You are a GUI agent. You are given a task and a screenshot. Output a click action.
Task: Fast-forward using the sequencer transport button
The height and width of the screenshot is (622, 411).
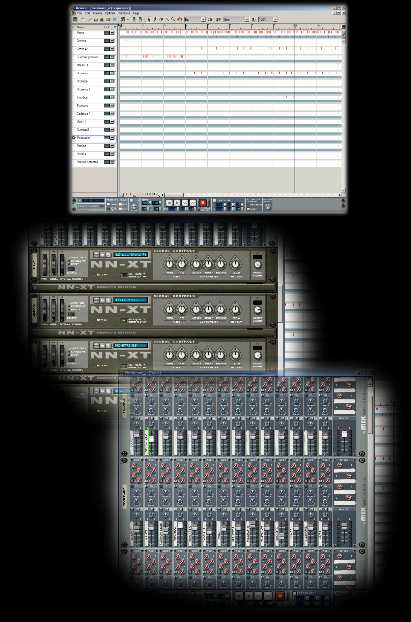pyautogui.click(x=192, y=203)
